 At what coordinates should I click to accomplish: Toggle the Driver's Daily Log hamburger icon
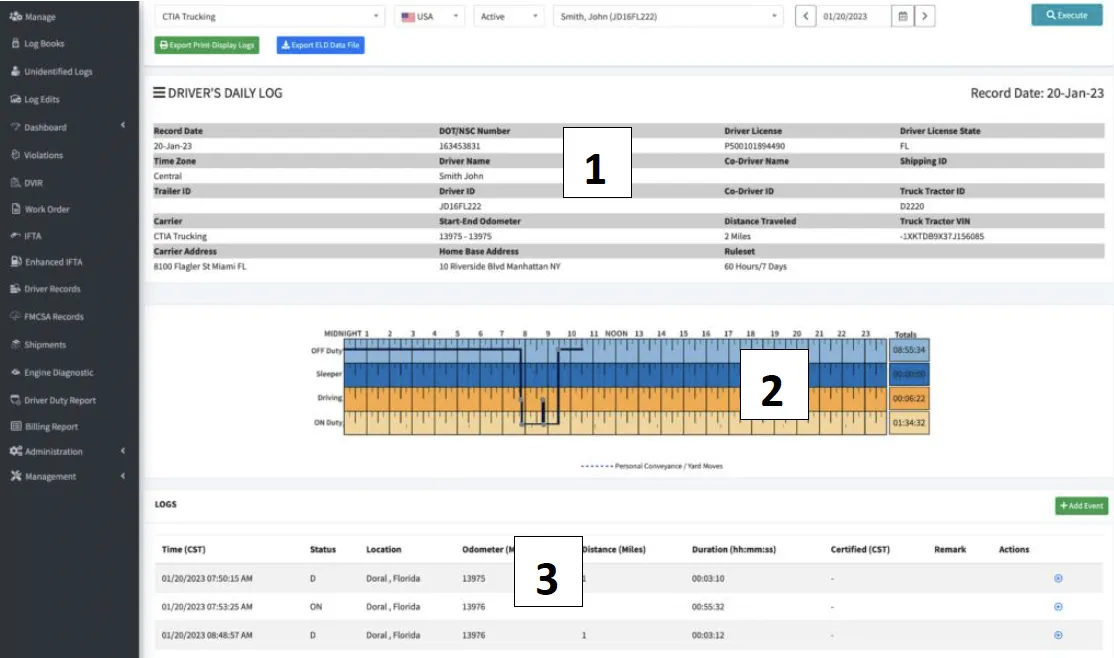pyautogui.click(x=158, y=93)
